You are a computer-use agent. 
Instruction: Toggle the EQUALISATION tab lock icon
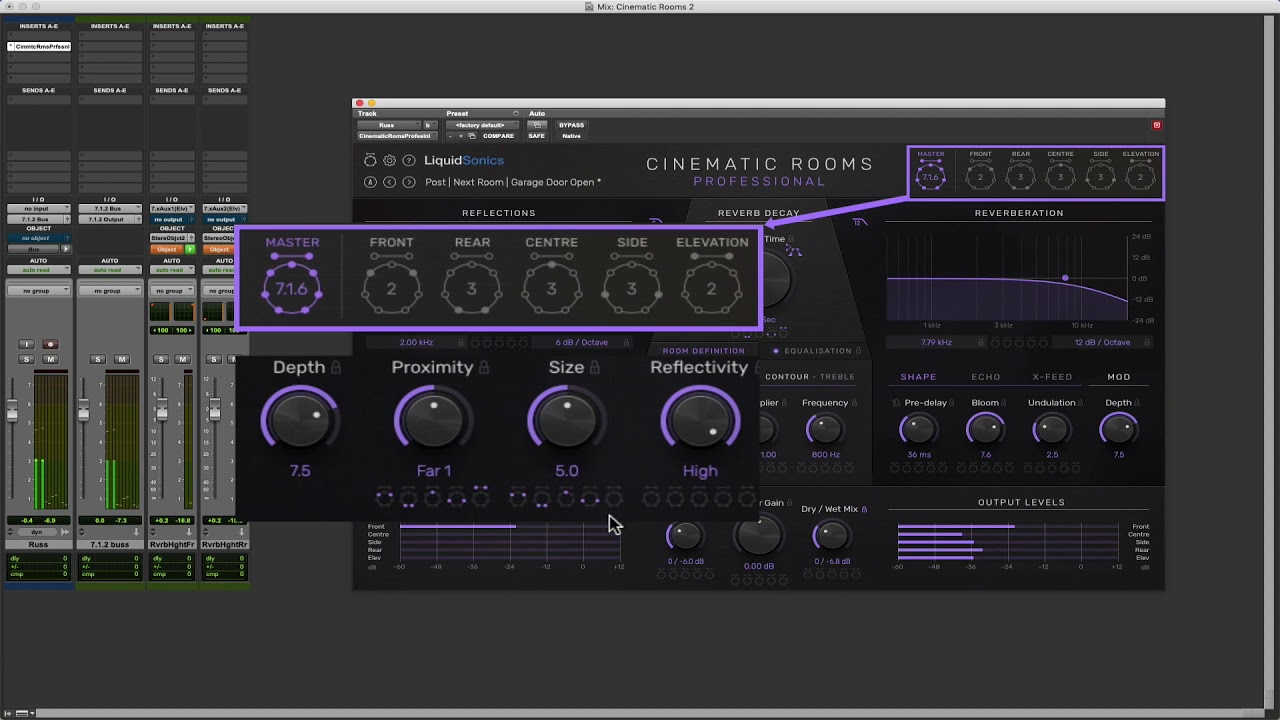[x=860, y=351]
